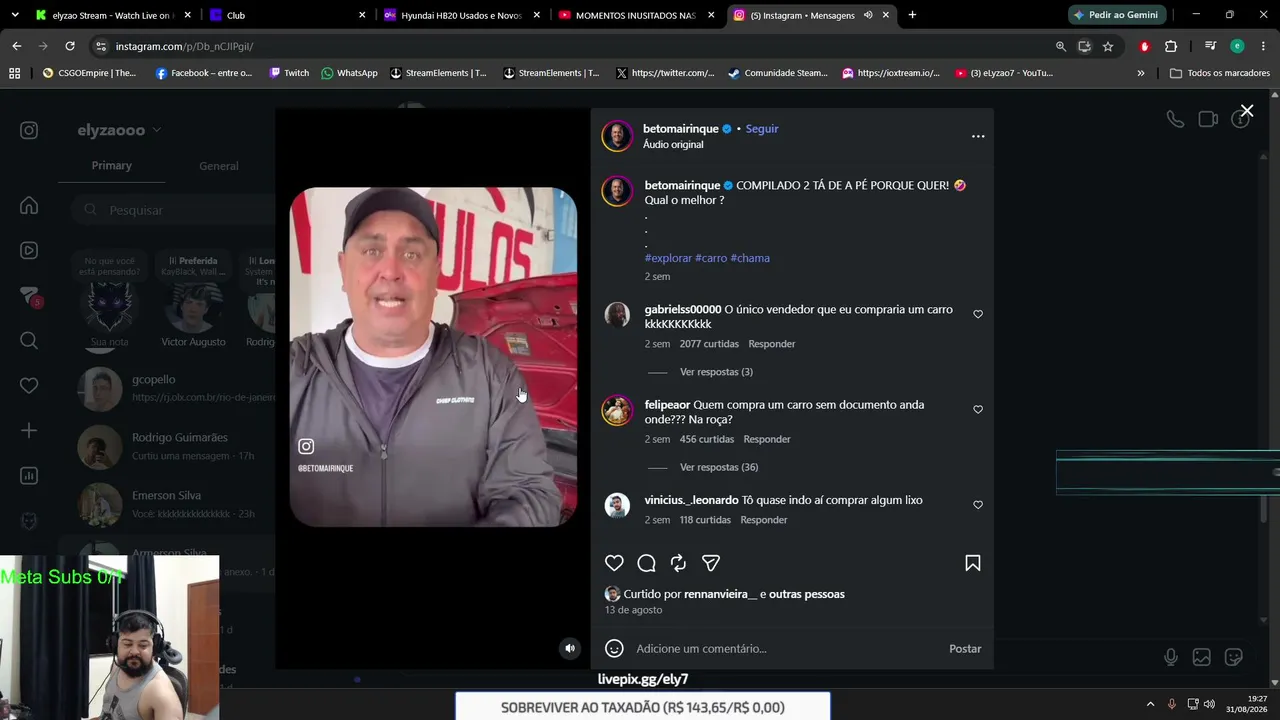Attach an image in the chat composer
The height and width of the screenshot is (720, 1280).
[1202, 657]
